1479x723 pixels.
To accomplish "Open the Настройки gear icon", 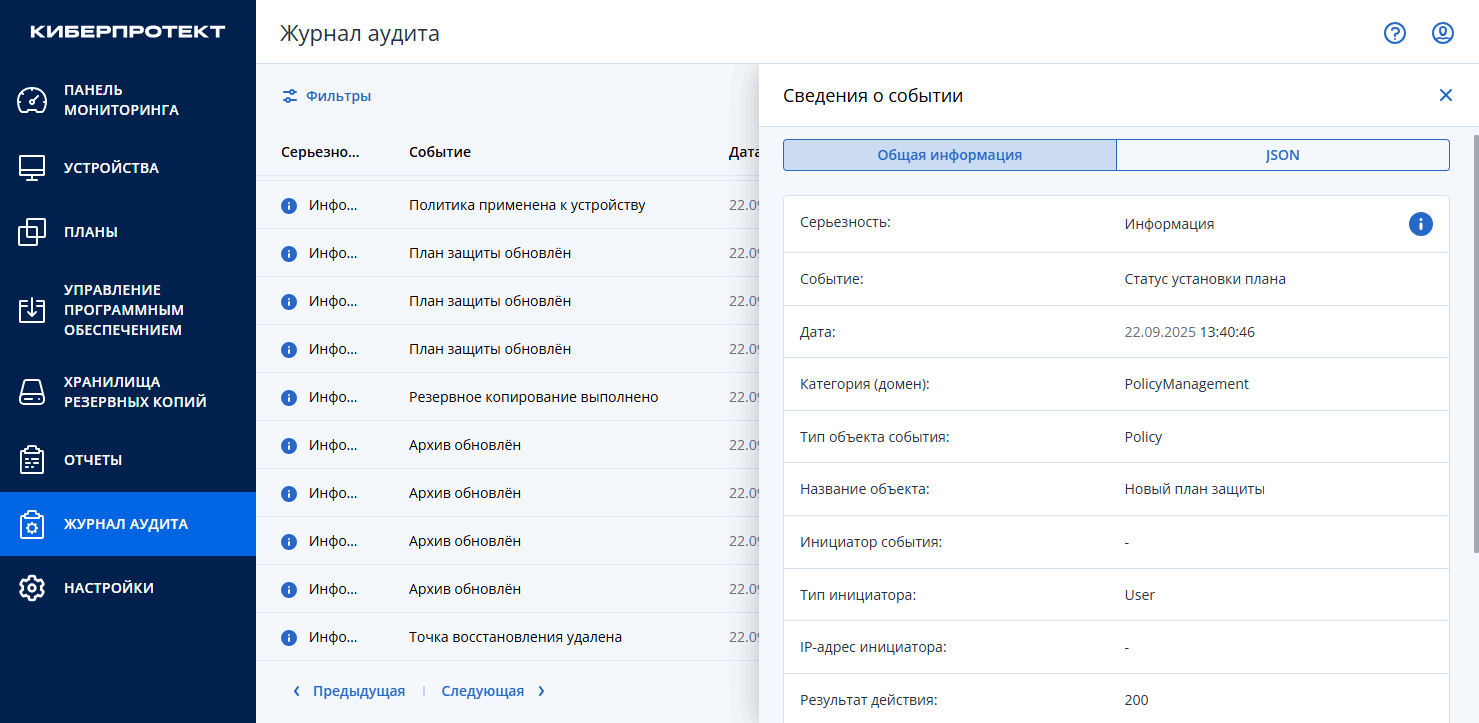I will point(32,588).
